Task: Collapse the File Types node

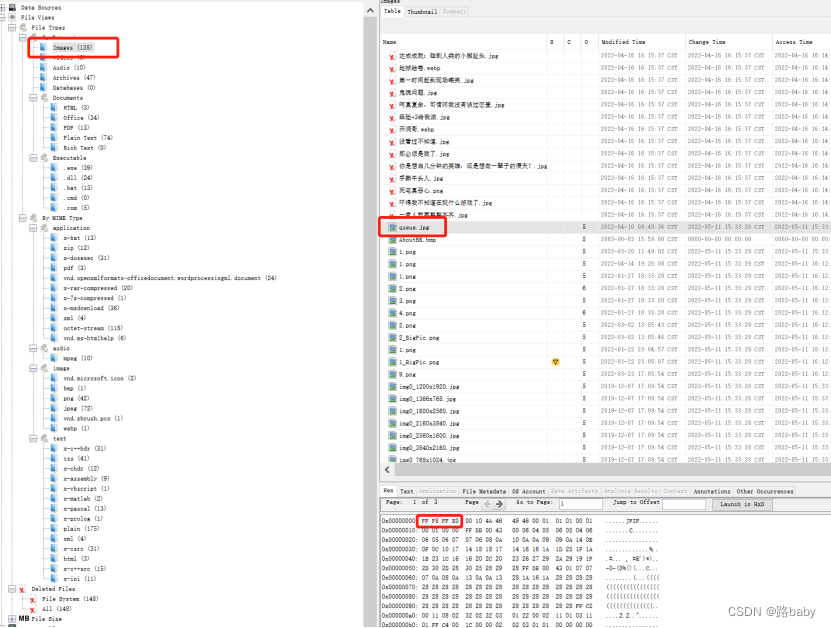Action: pos(12,28)
